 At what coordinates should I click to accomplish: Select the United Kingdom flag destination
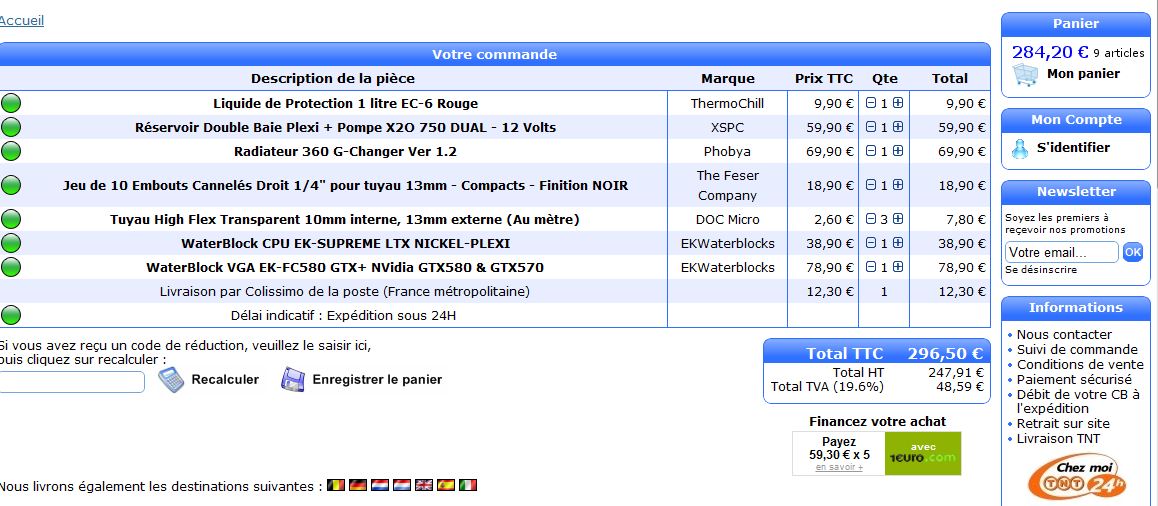pyautogui.click(x=423, y=486)
